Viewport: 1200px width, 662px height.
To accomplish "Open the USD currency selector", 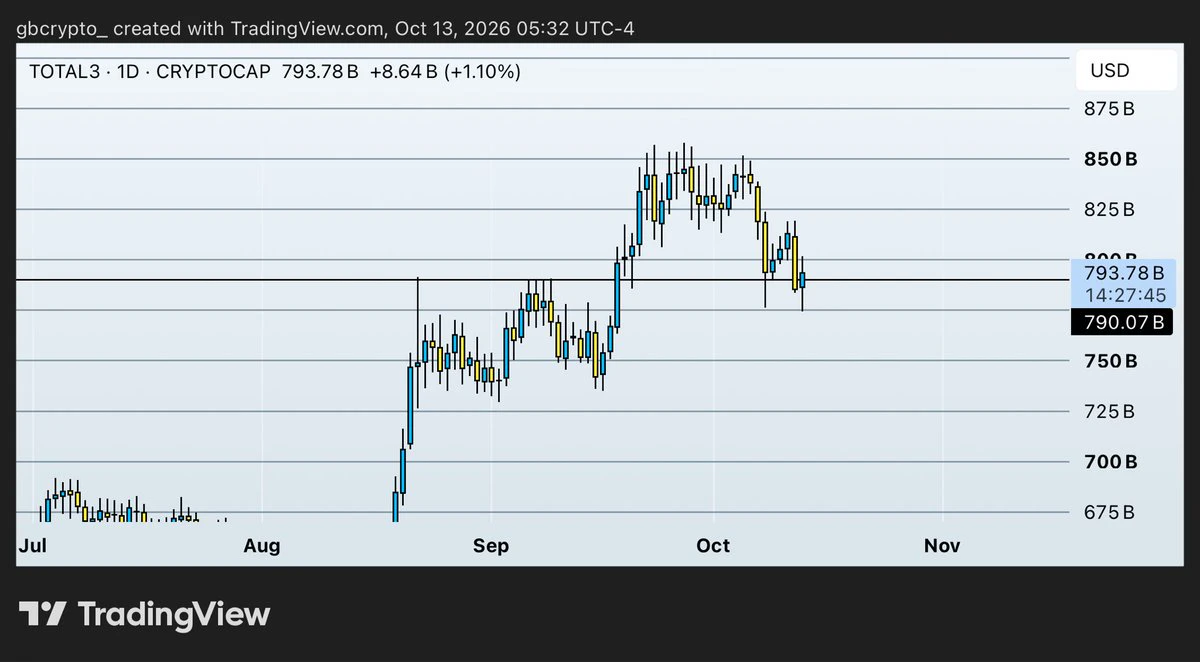I will [1126, 70].
